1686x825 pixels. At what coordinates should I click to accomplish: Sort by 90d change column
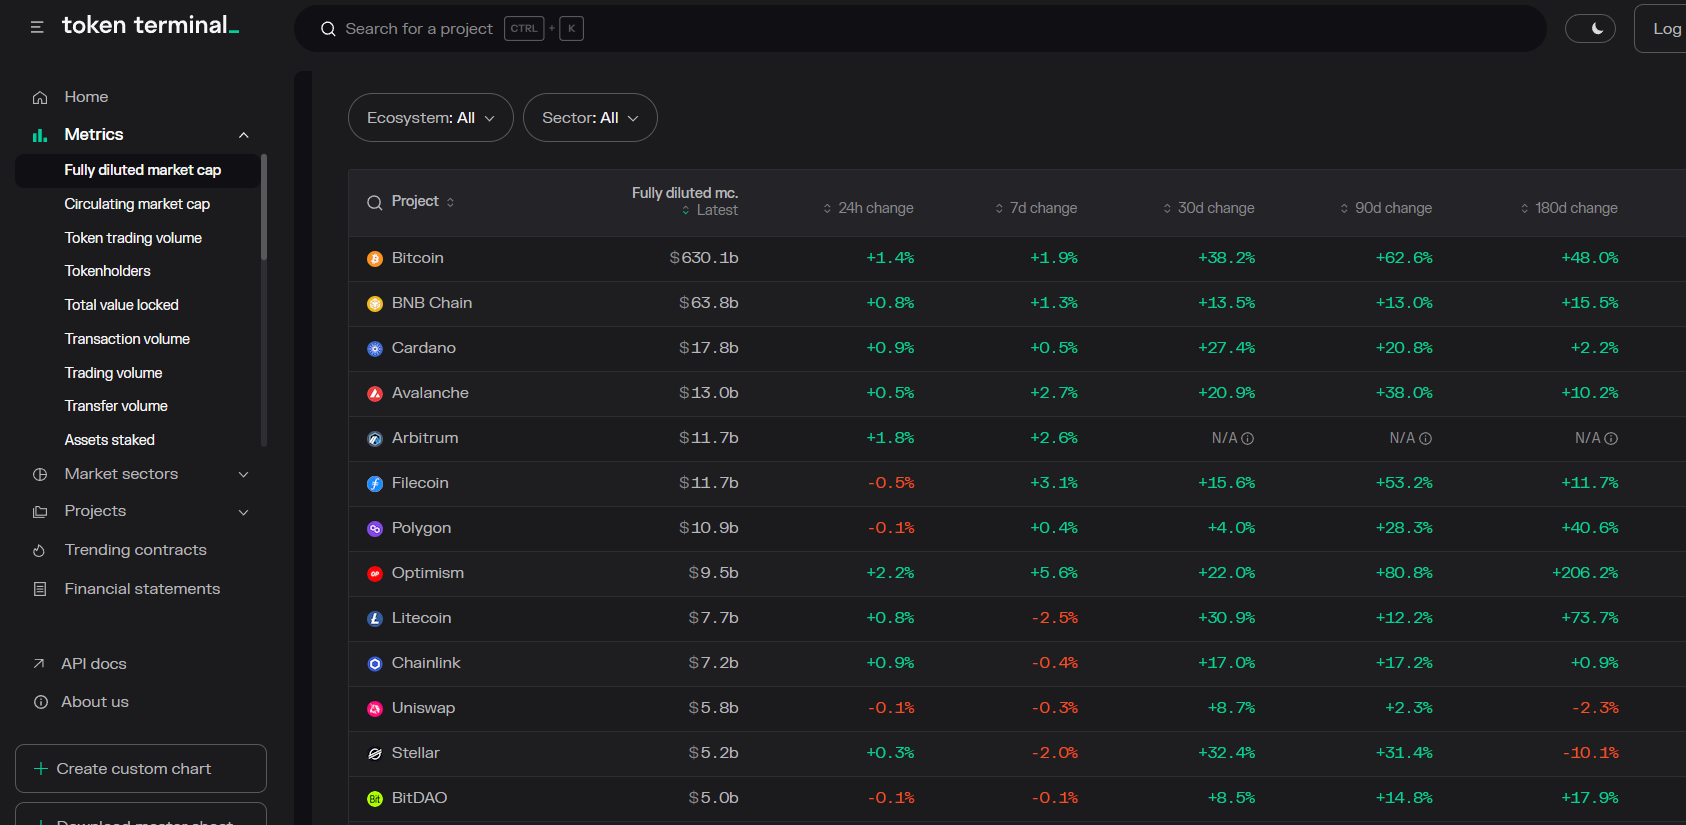point(1386,208)
